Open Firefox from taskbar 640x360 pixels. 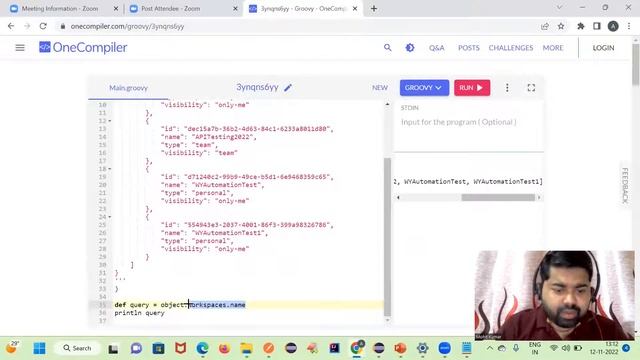[x=224, y=348]
